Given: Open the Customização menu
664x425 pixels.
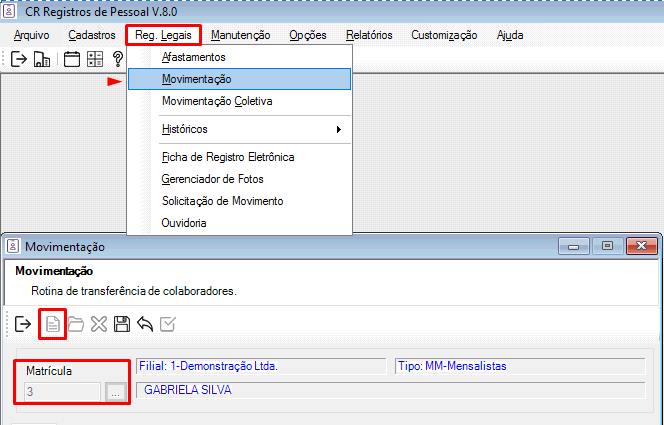Looking at the screenshot, I should (x=444, y=35).
